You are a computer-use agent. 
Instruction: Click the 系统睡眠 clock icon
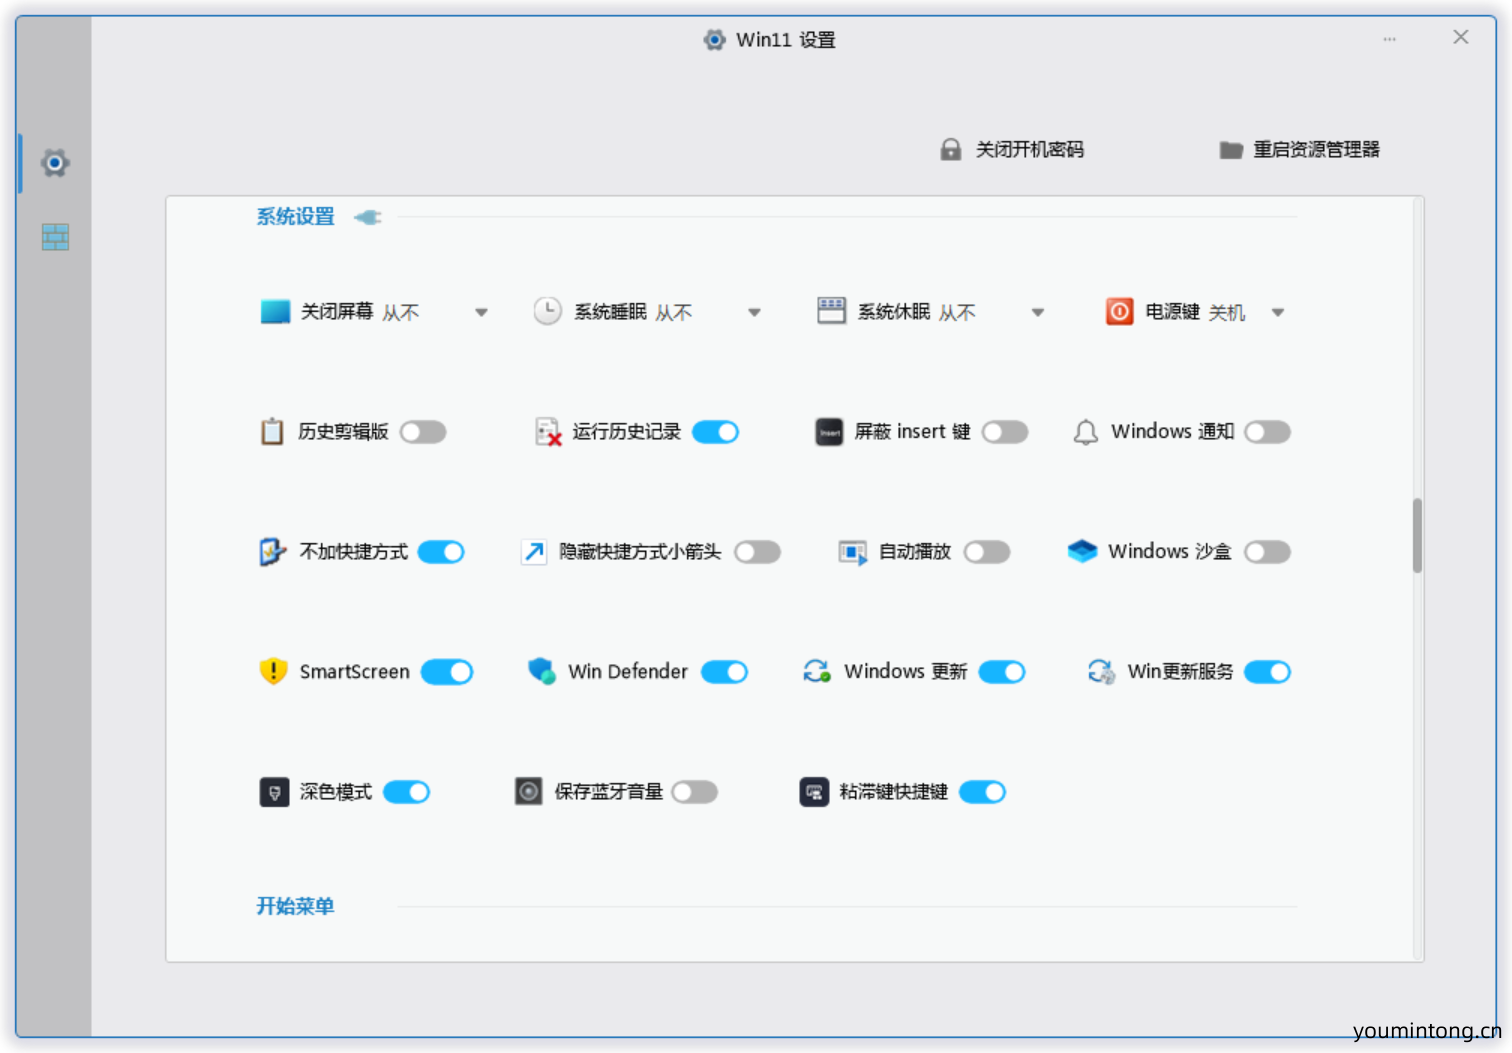(547, 311)
